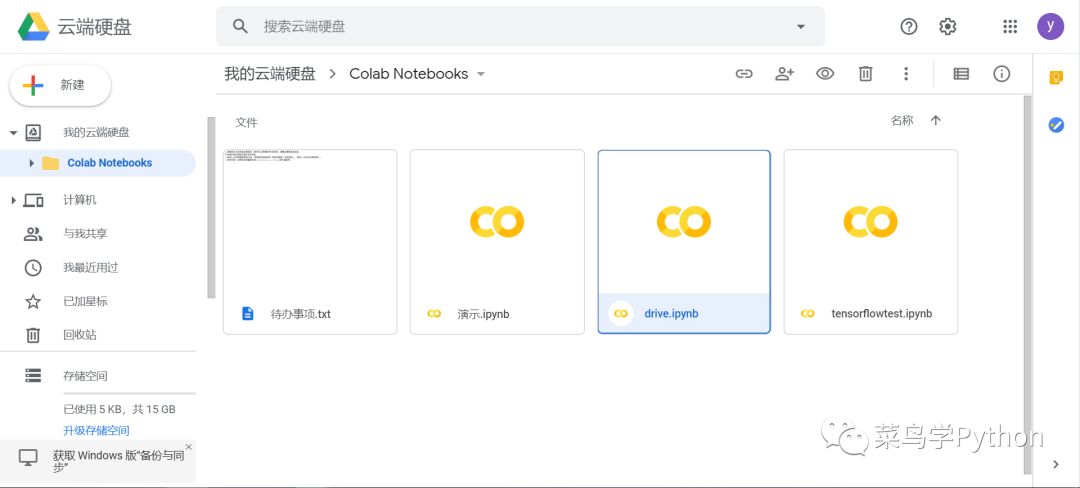Open the help question mark menu
The height and width of the screenshot is (488, 1080).
coord(909,27)
